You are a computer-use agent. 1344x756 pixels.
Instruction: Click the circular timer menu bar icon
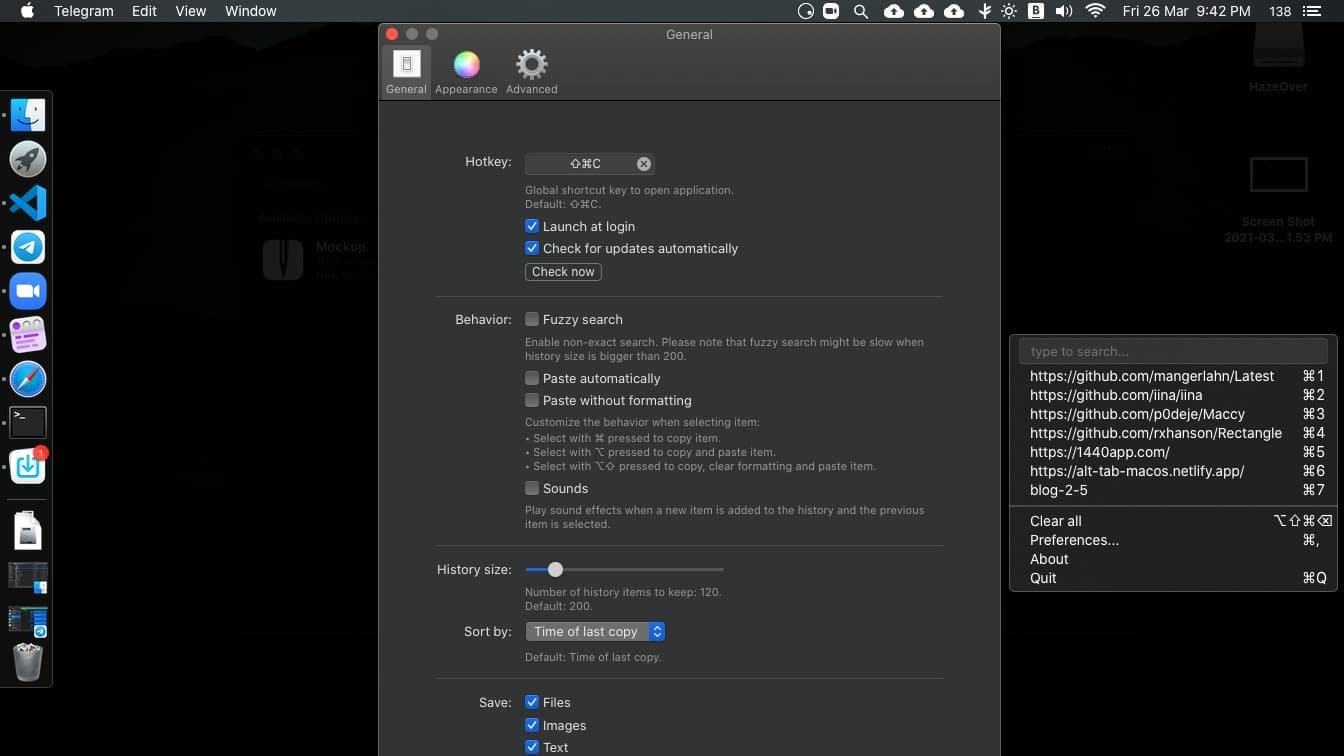[x=806, y=11]
